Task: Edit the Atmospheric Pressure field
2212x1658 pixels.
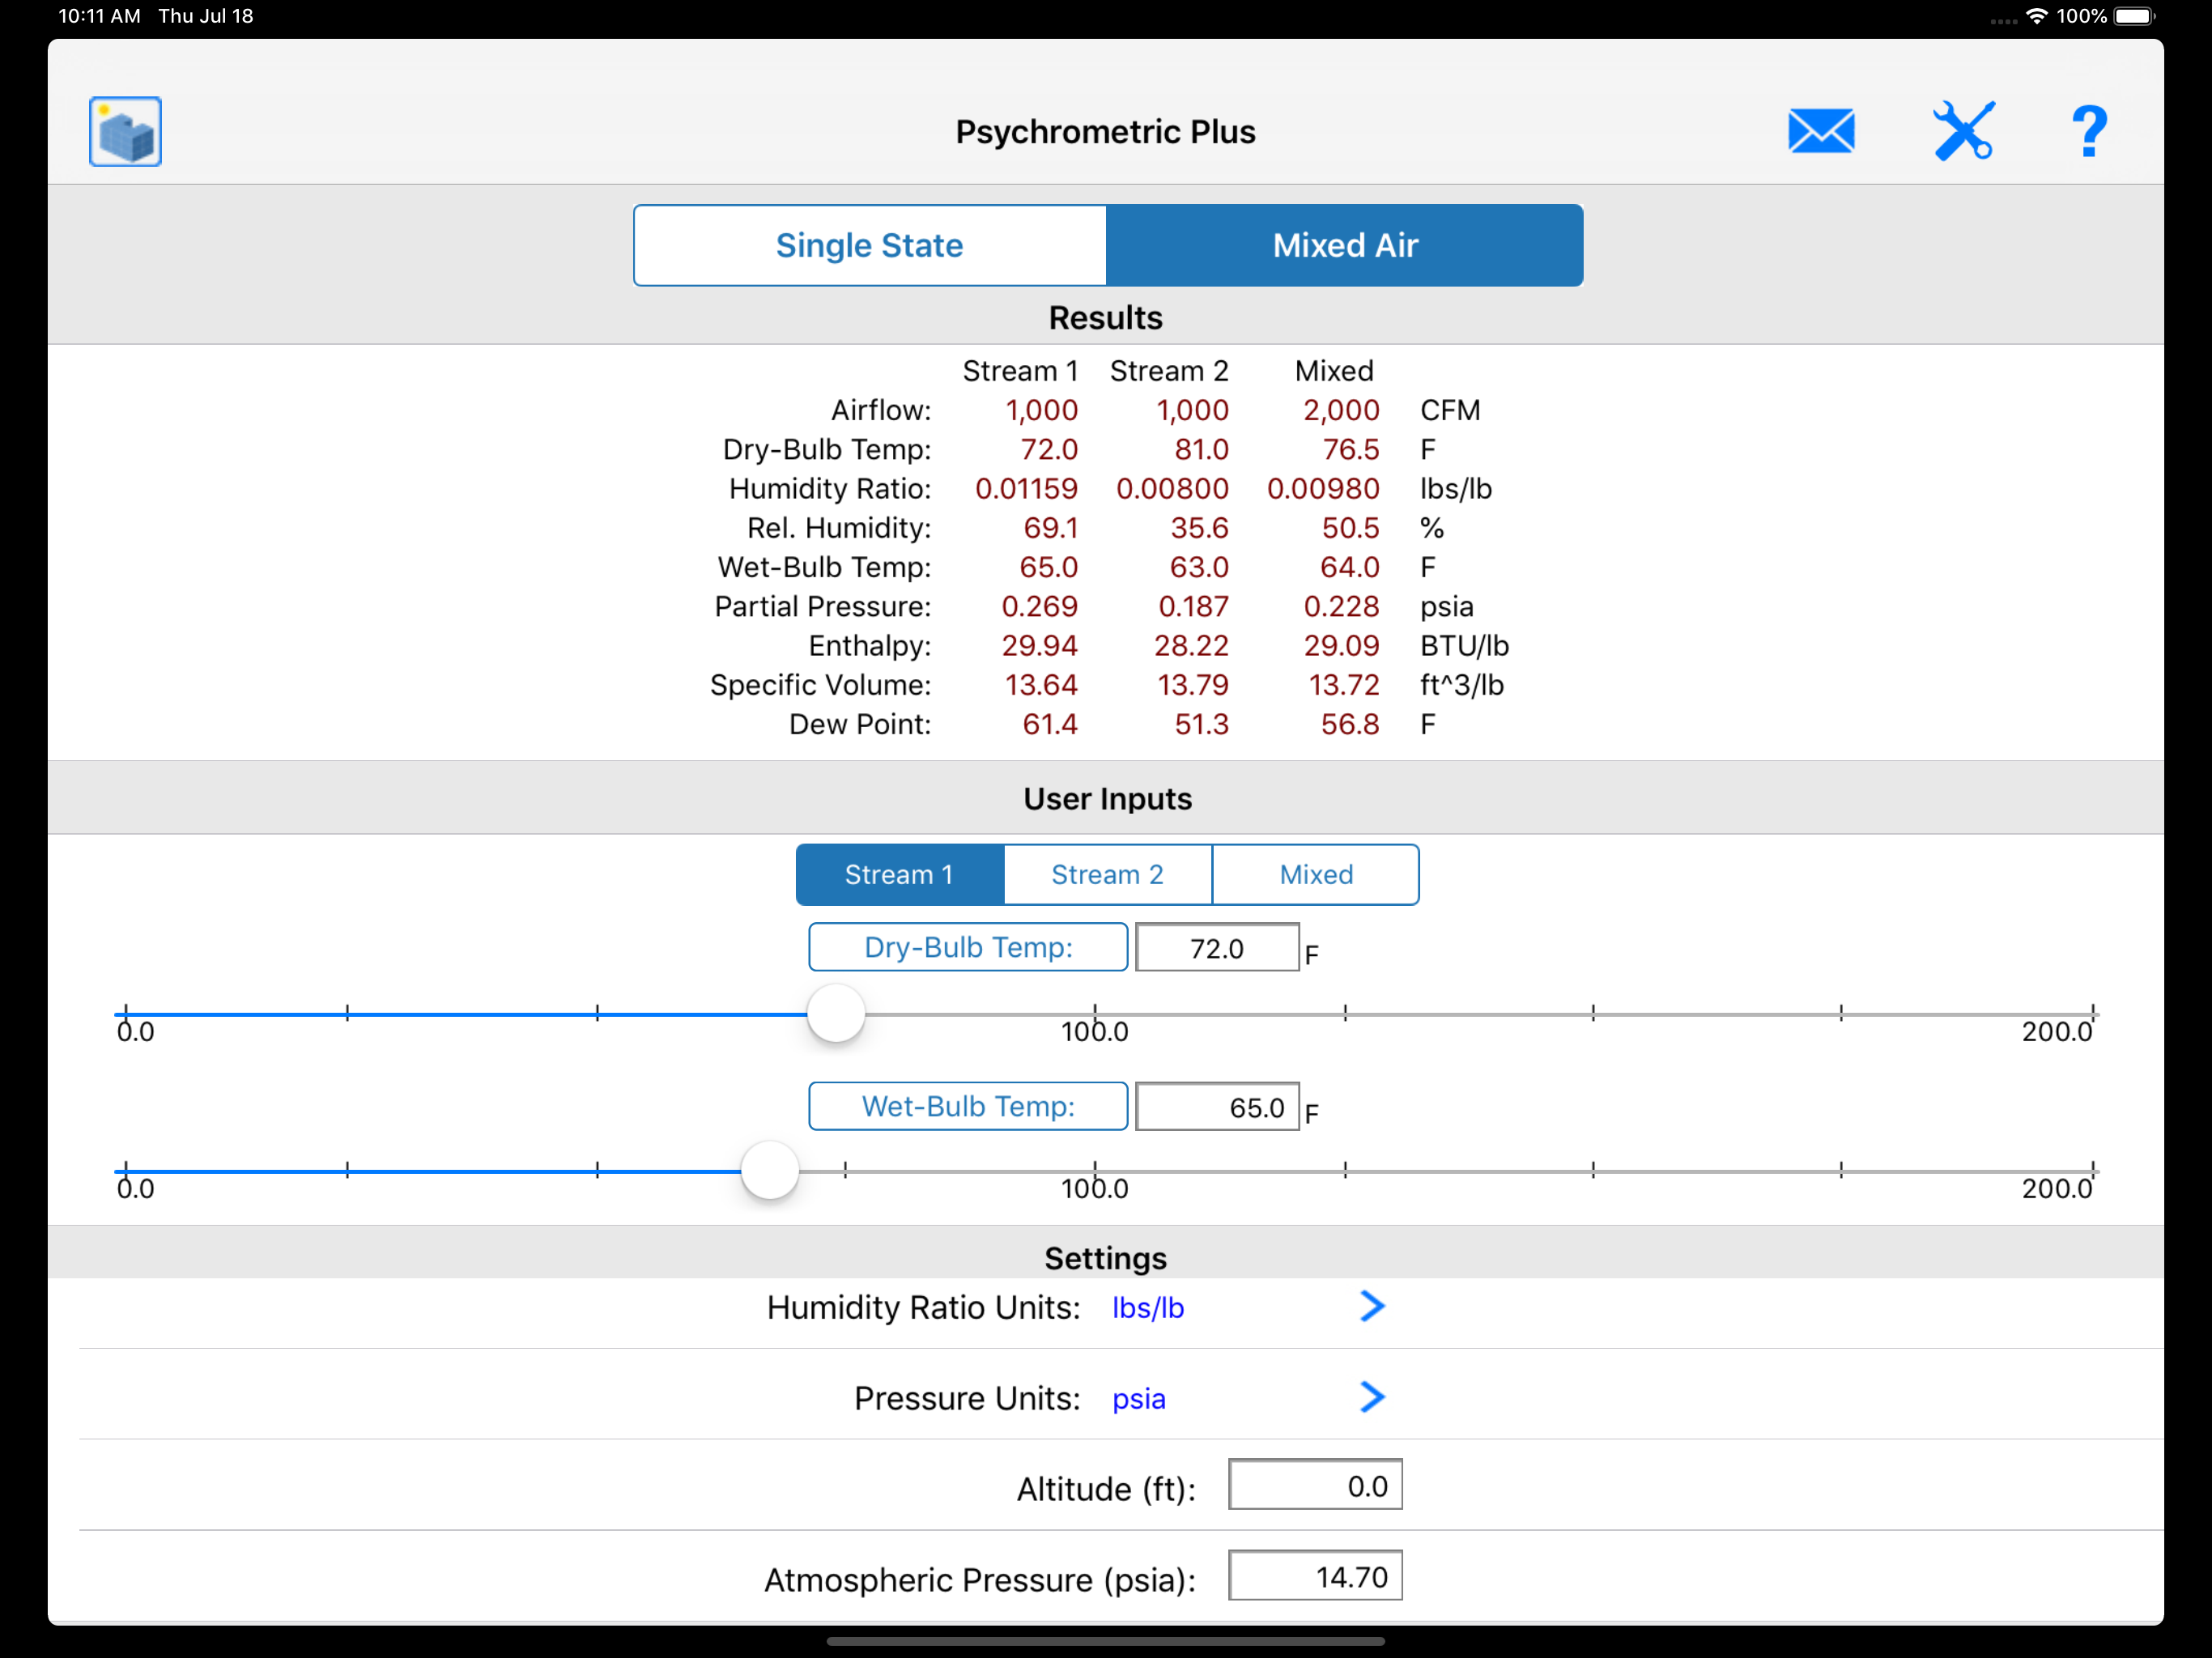Action: tap(1315, 1576)
